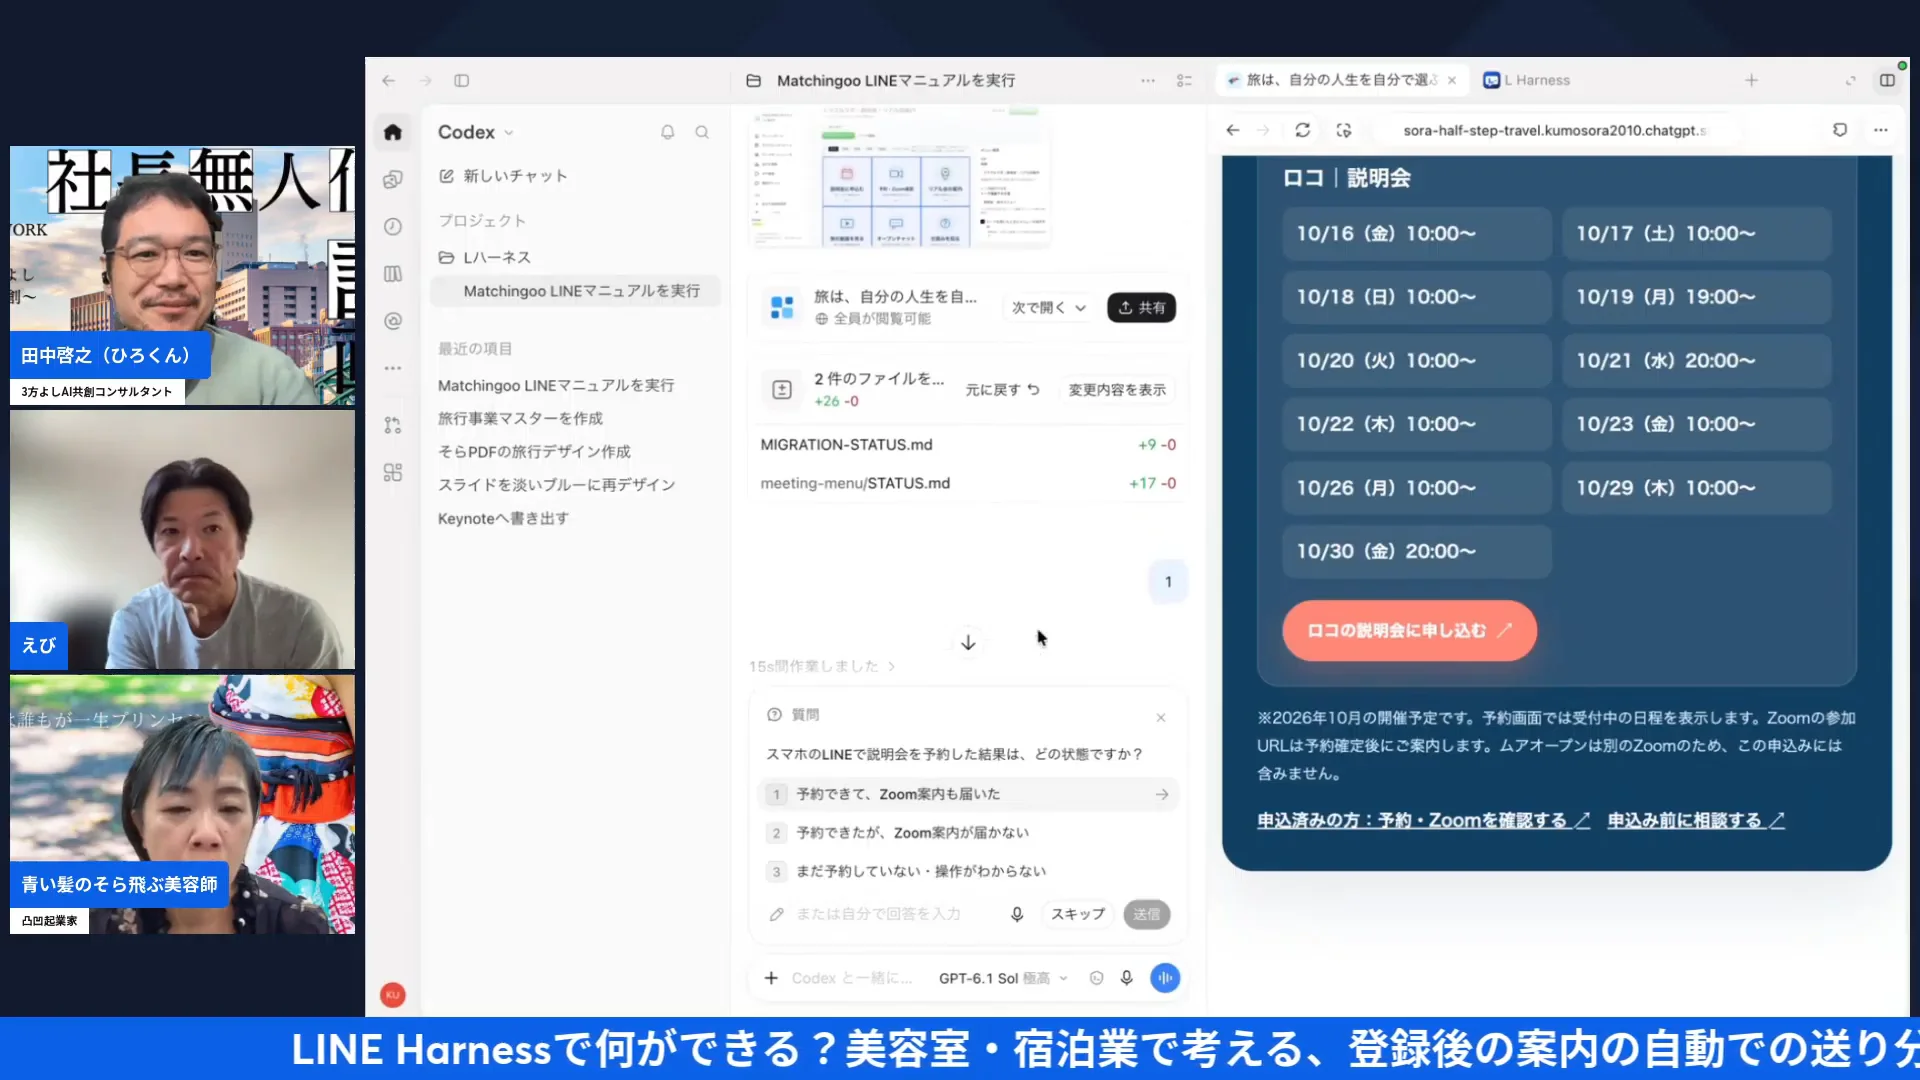Choose option 予約できて、Zoom案内も届いた
This screenshot has width=1920, height=1080.
968,794
